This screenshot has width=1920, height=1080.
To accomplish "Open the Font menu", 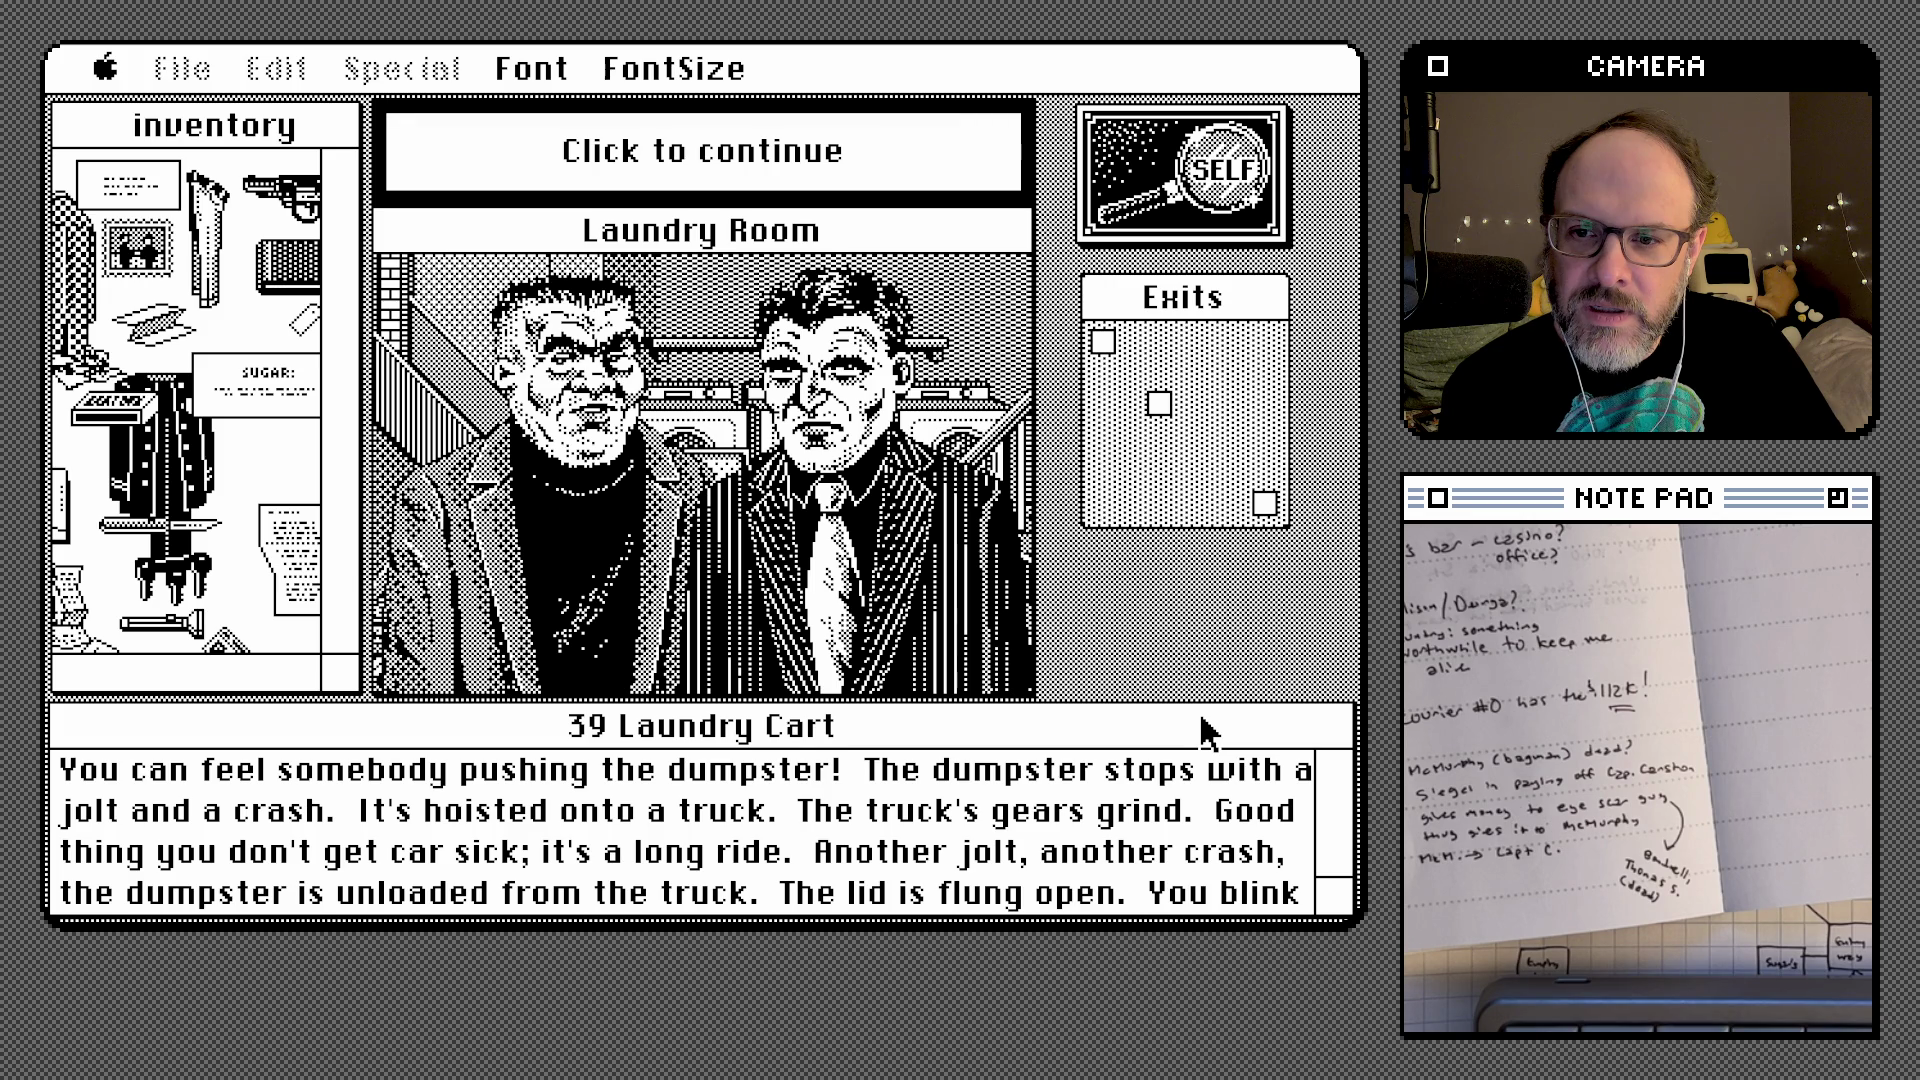I will 531,68.
